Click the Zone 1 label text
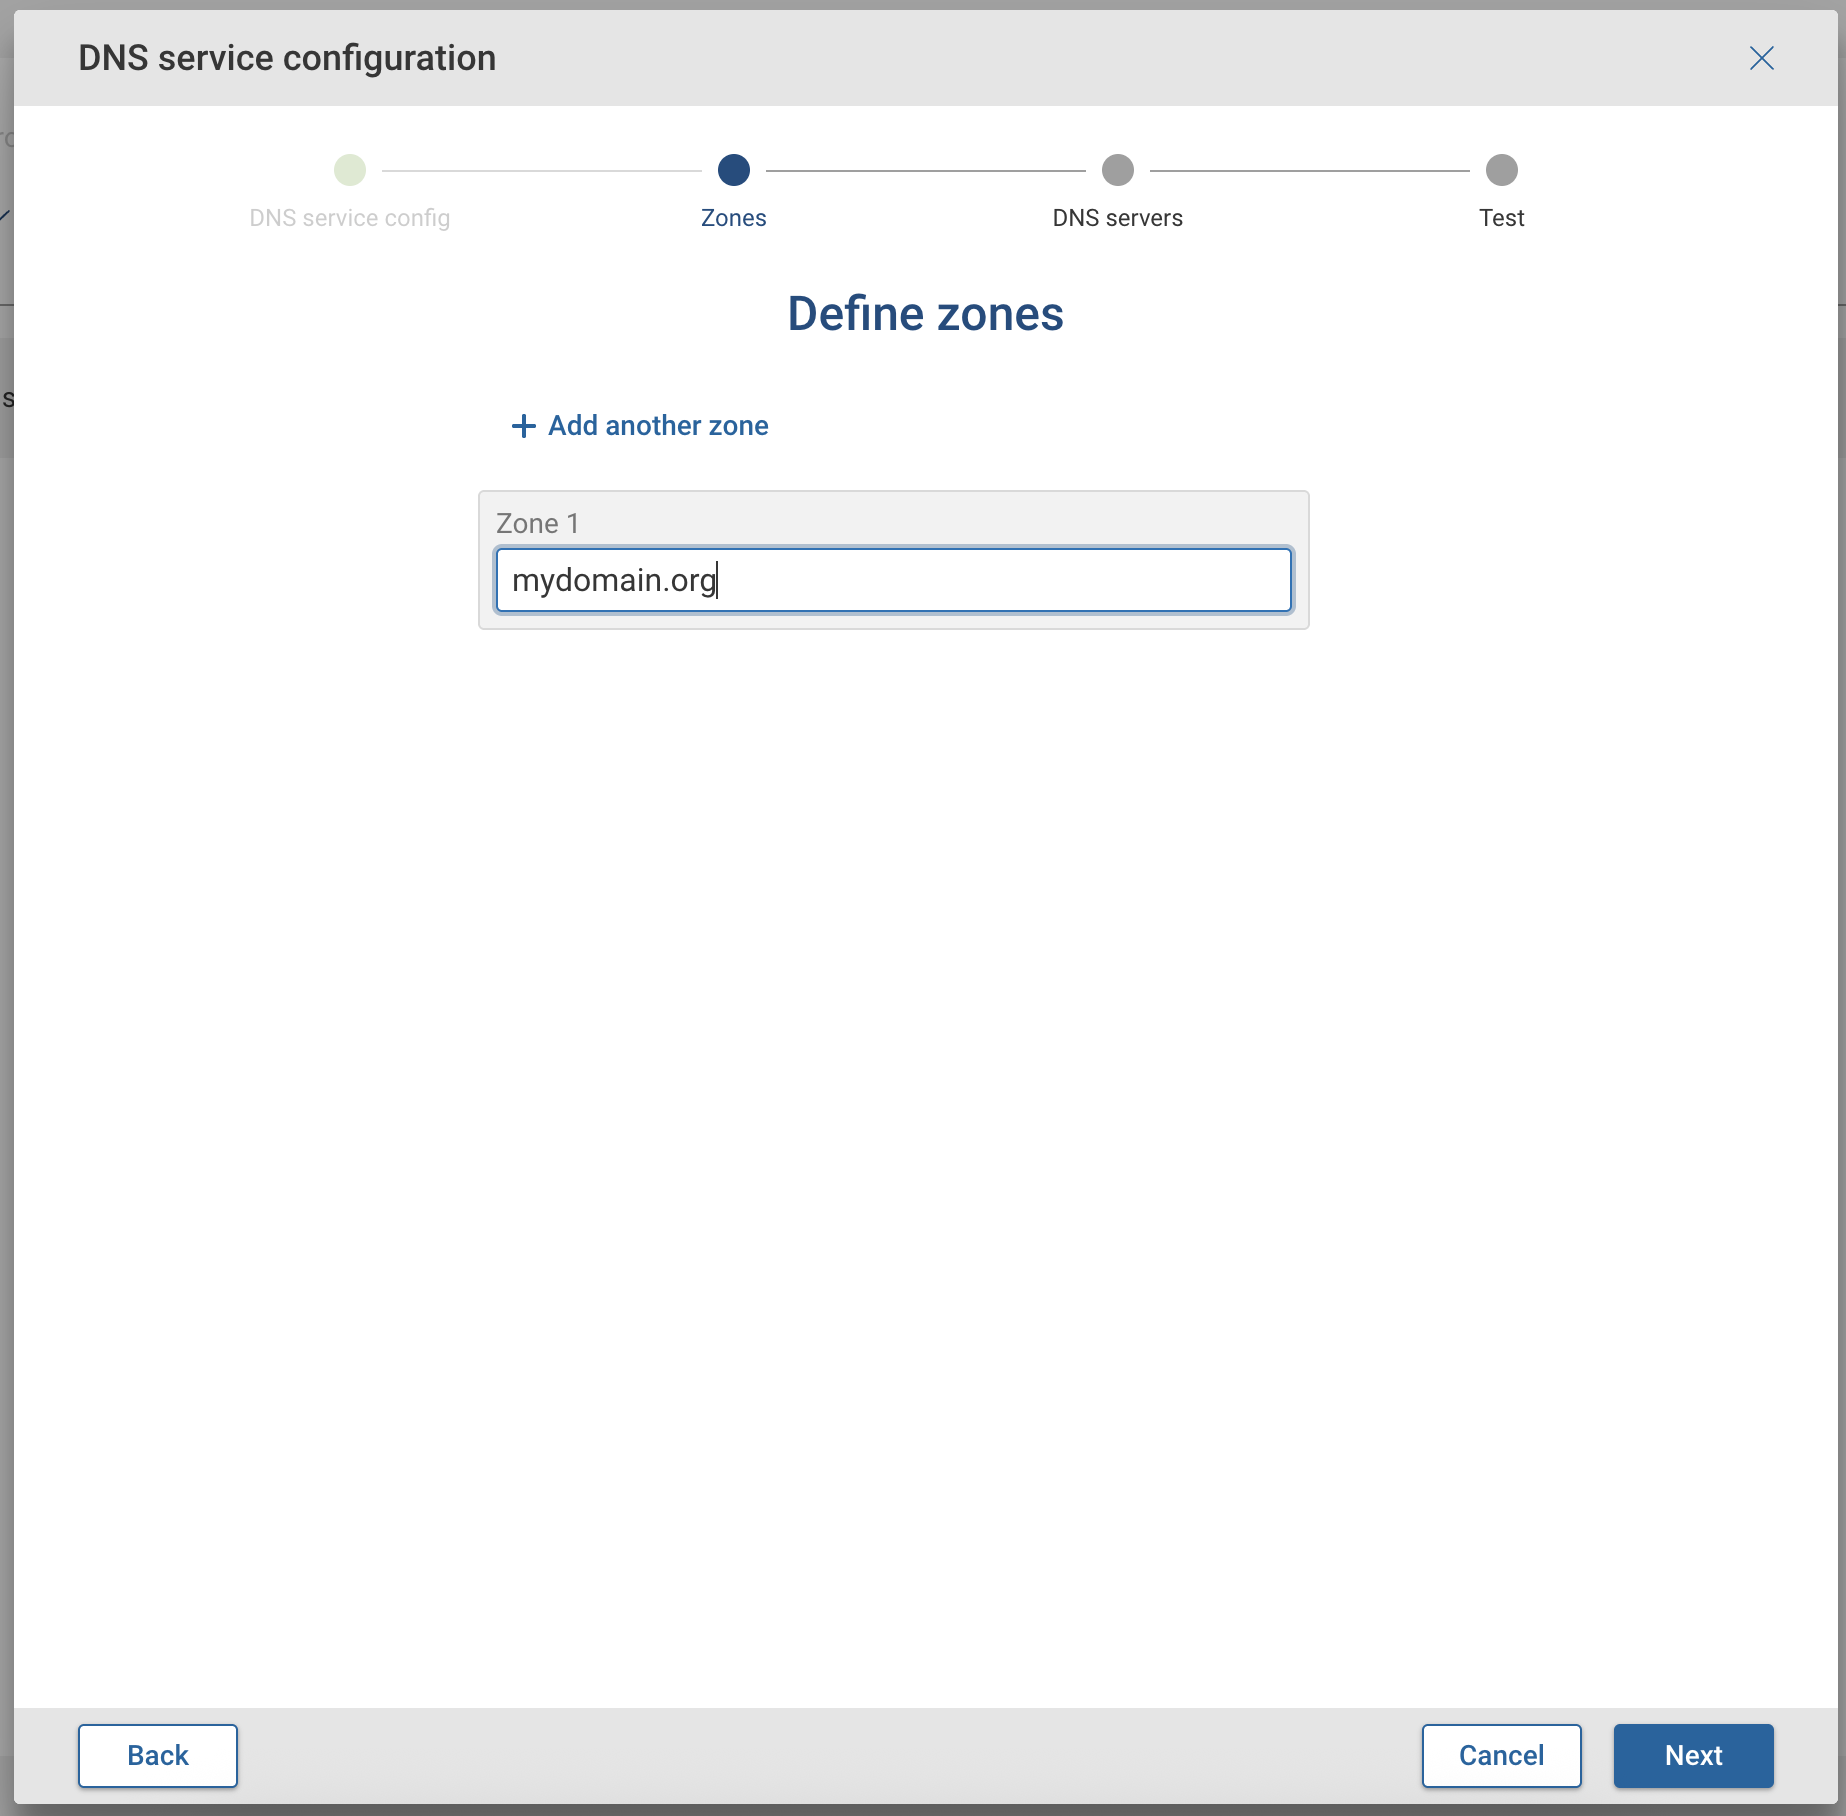Viewport: 1846px width, 1816px height. (537, 522)
